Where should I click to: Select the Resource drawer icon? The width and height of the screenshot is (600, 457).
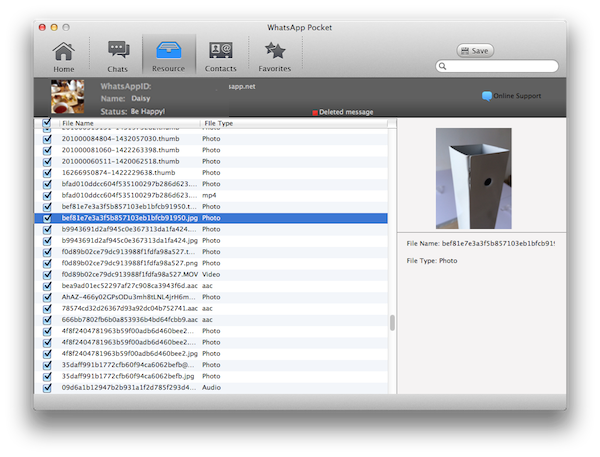(x=169, y=50)
